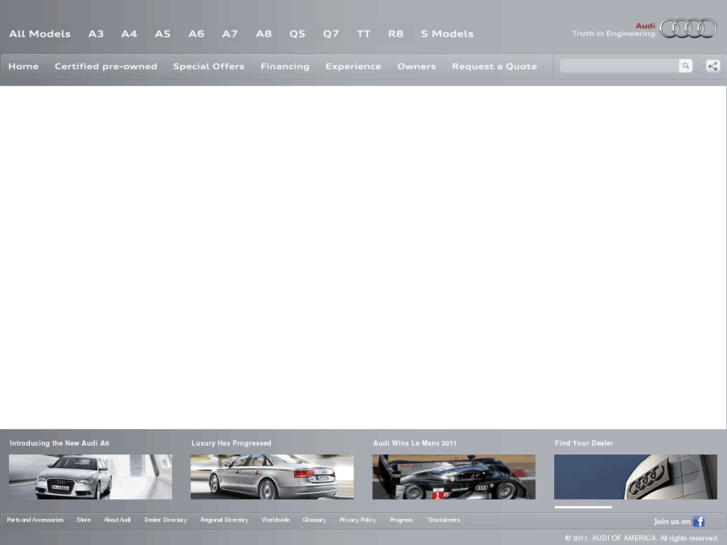This screenshot has height=545, width=727.
Task: Open the Experience section
Action: click(353, 66)
